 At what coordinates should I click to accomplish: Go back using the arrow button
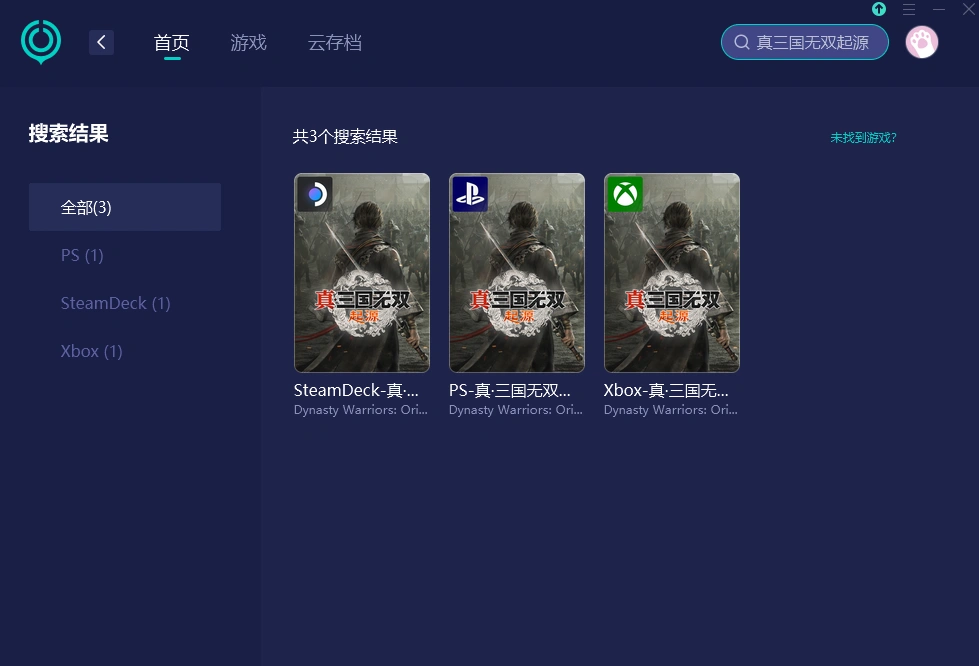click(101, 42)
